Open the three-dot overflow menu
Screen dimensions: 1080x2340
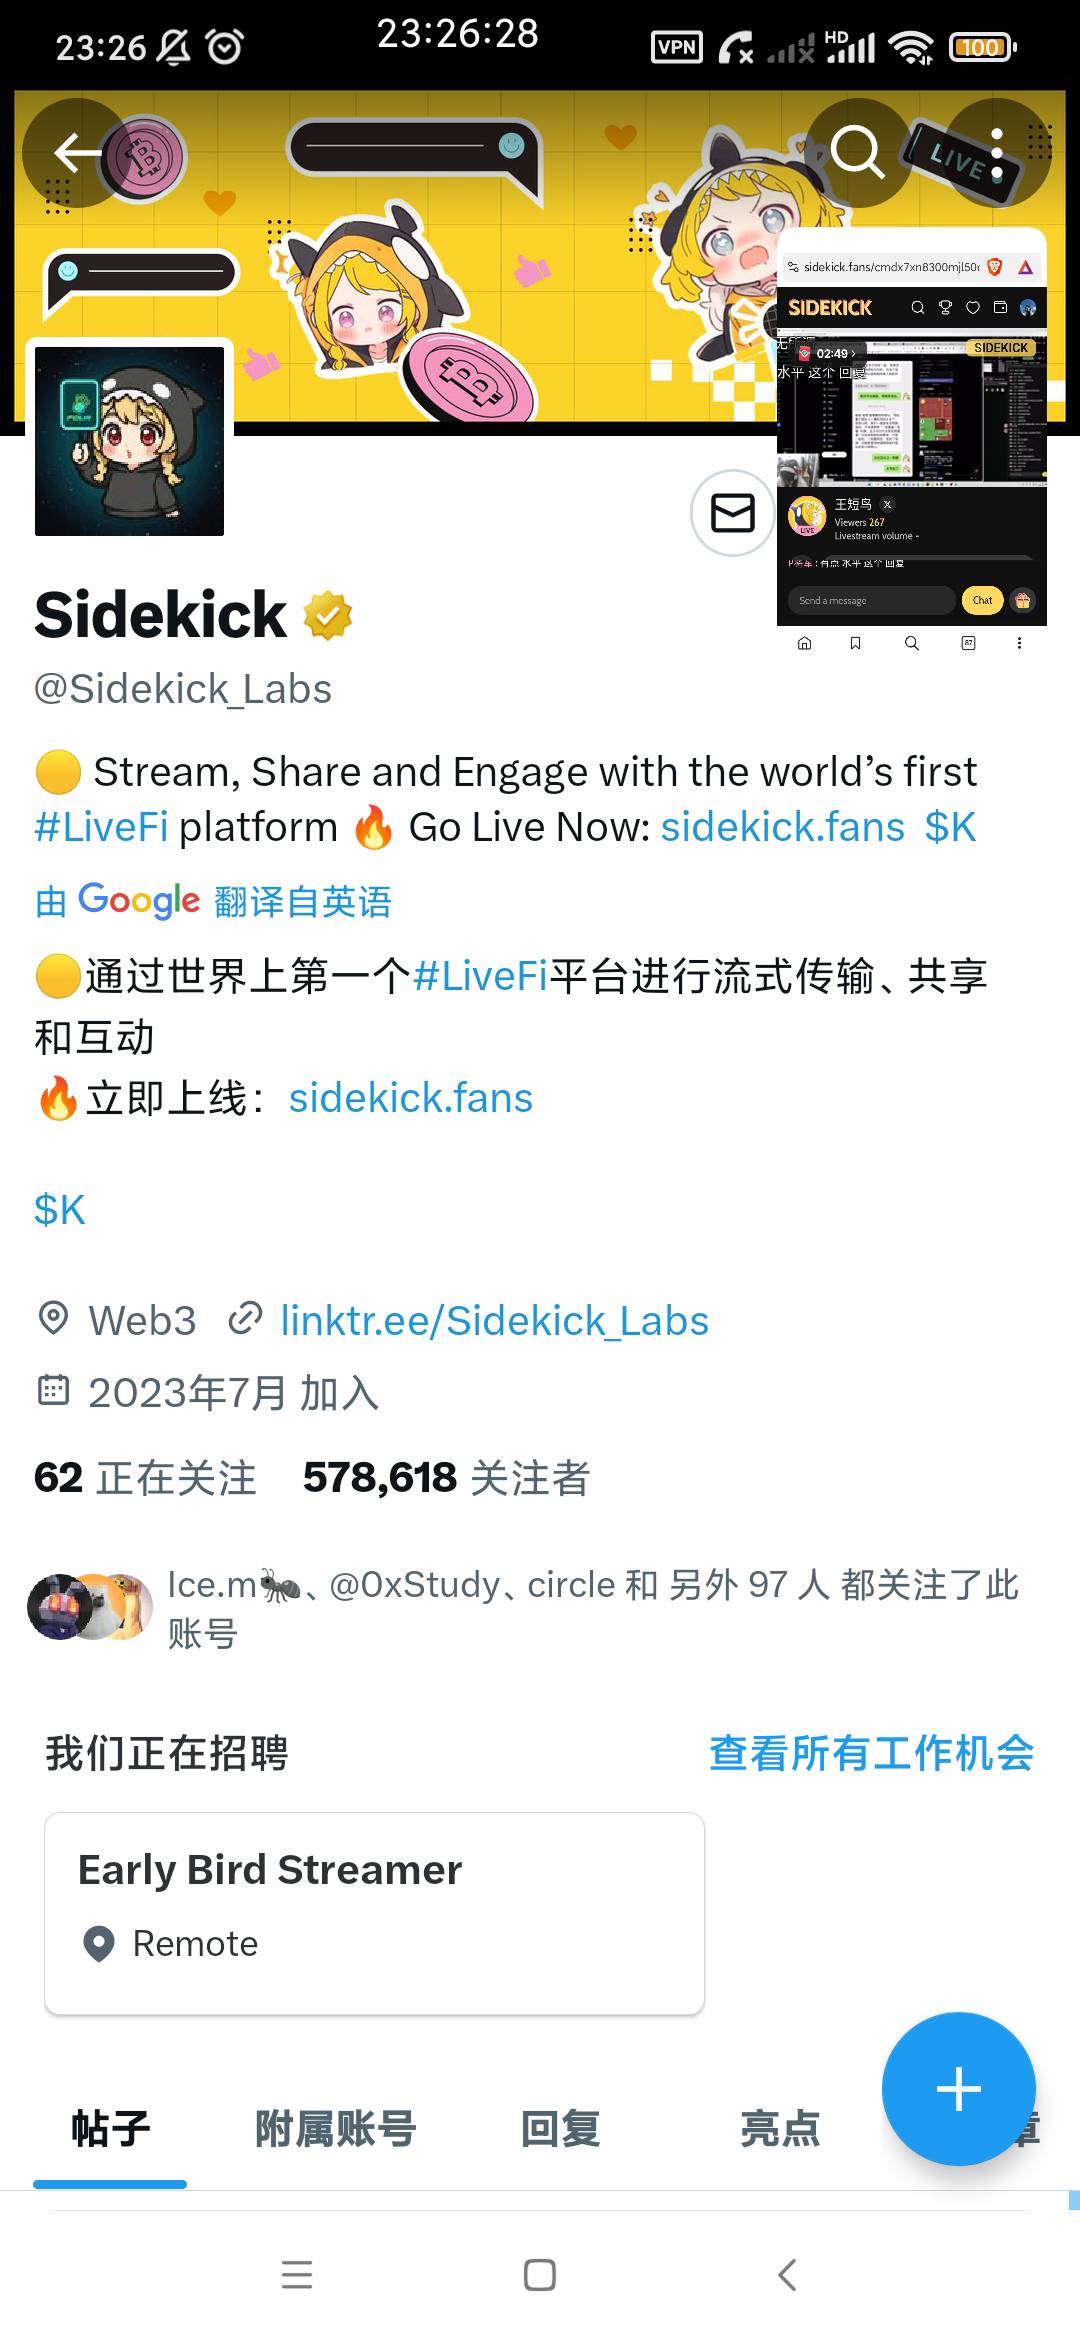(996, 153)
